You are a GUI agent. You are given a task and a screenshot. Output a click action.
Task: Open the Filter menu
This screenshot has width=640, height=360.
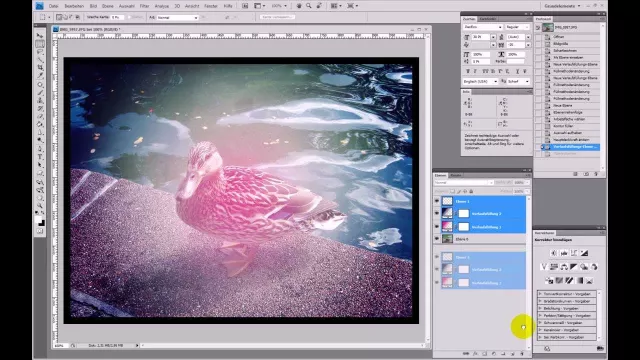tap(144, 6)
